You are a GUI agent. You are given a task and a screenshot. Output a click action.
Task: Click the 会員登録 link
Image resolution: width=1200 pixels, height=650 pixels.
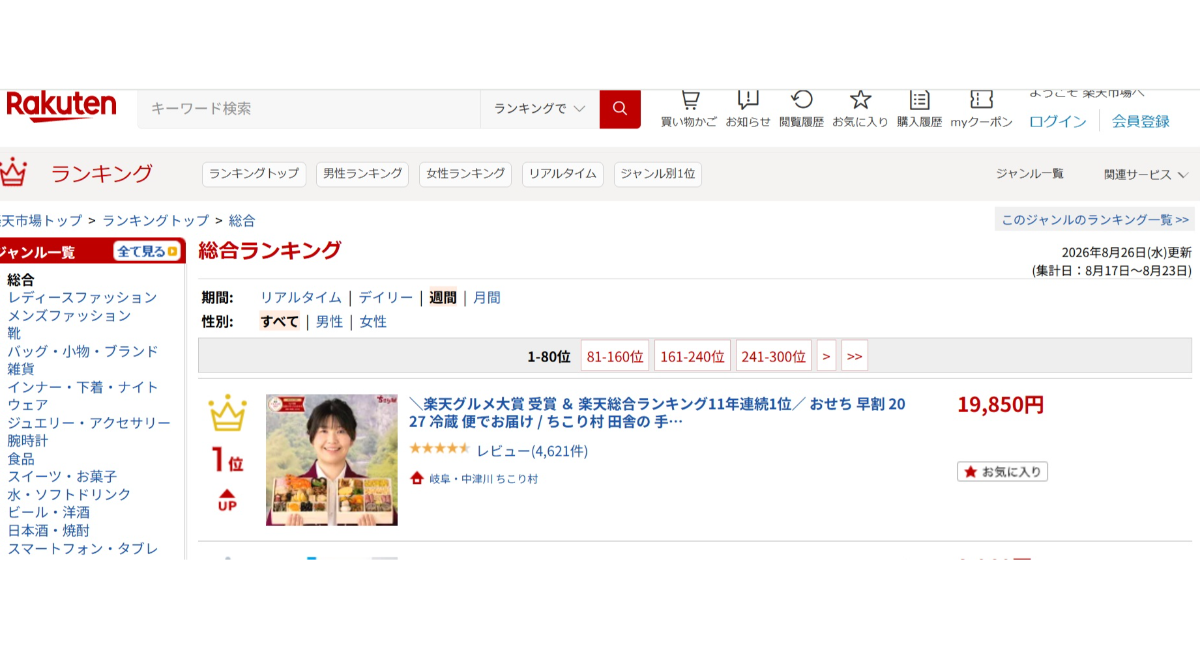pyautogui.click(x=1141, y=121)
